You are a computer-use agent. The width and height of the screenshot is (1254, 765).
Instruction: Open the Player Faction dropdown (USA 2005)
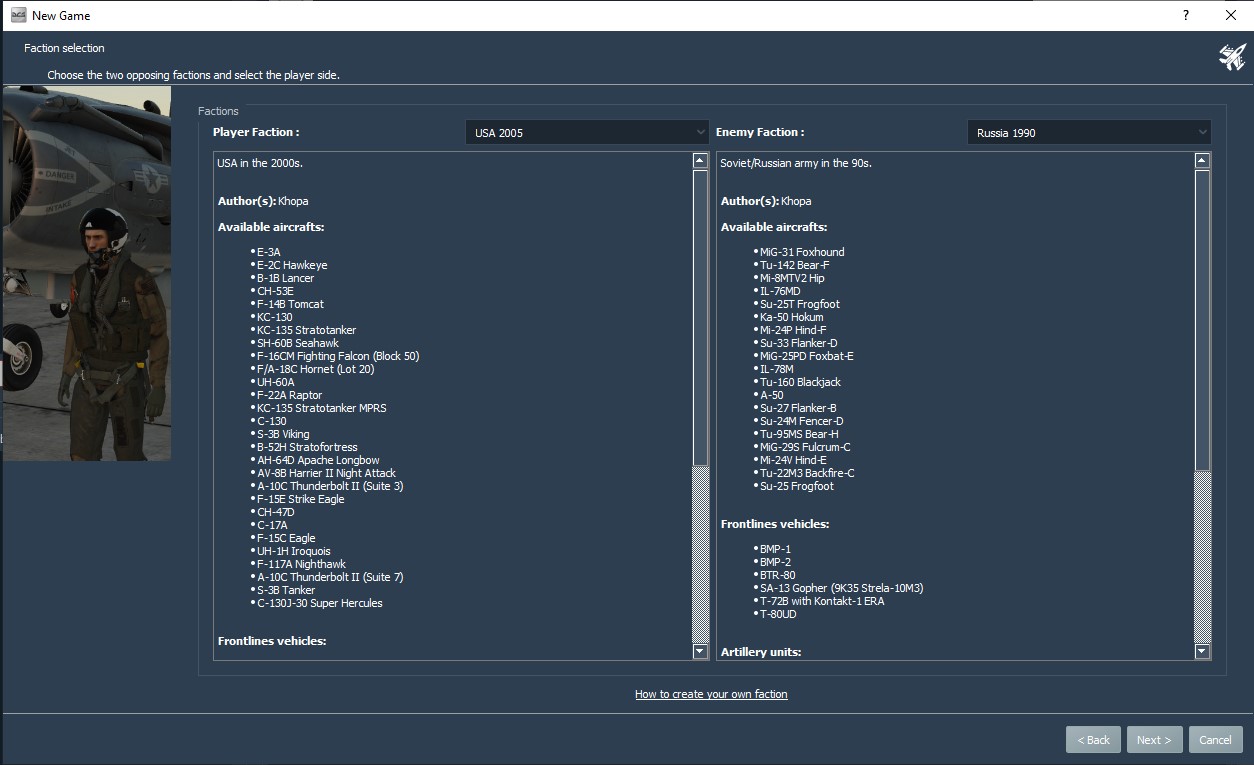point(588,132)
